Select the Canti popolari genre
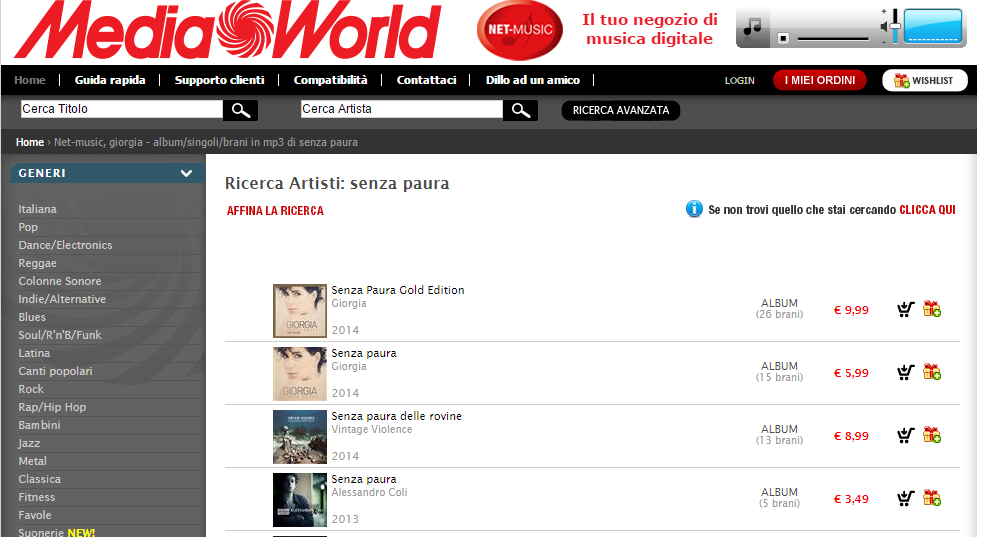 [x=55, y=371]
